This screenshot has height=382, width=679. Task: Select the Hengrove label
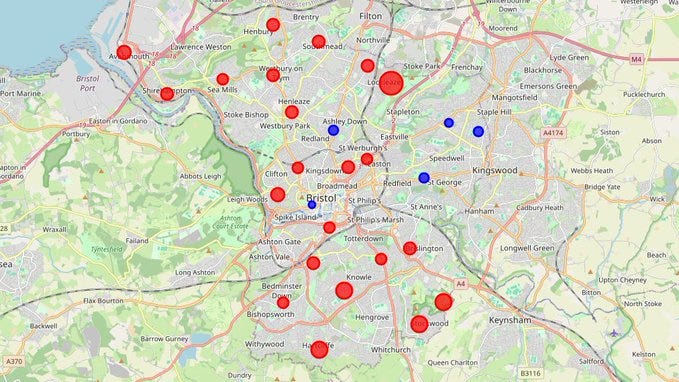coord(372,317)
